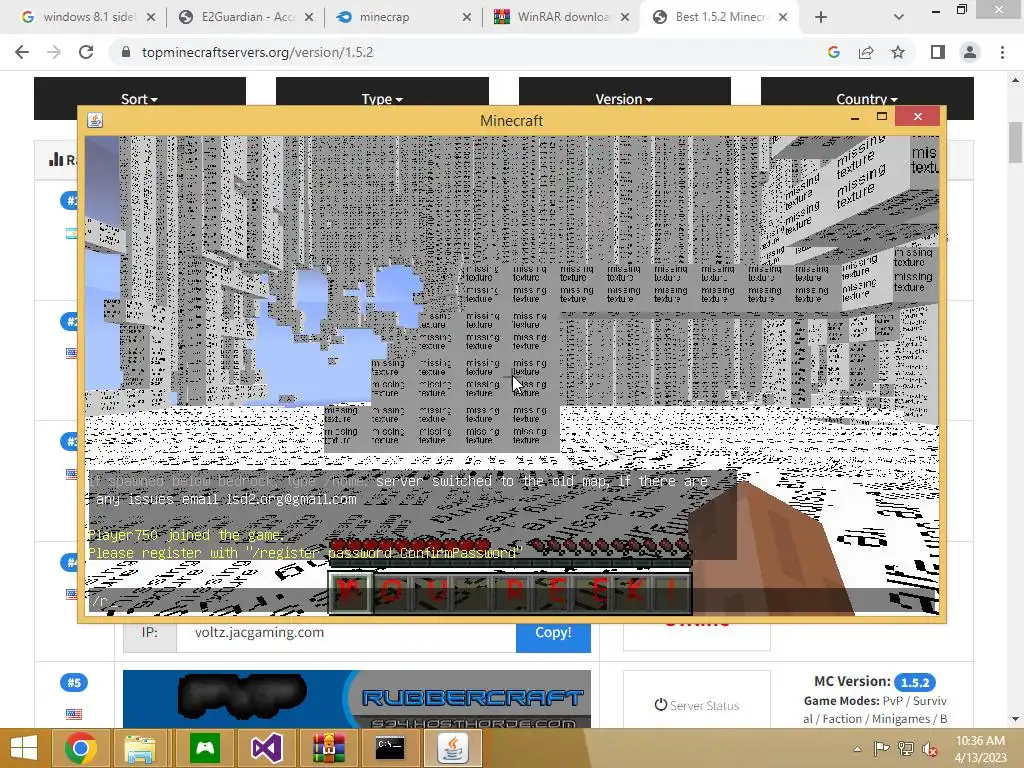Open the Version dropdown
Image resolution: width=1024 pixels, height=768 pixels.
624,99
